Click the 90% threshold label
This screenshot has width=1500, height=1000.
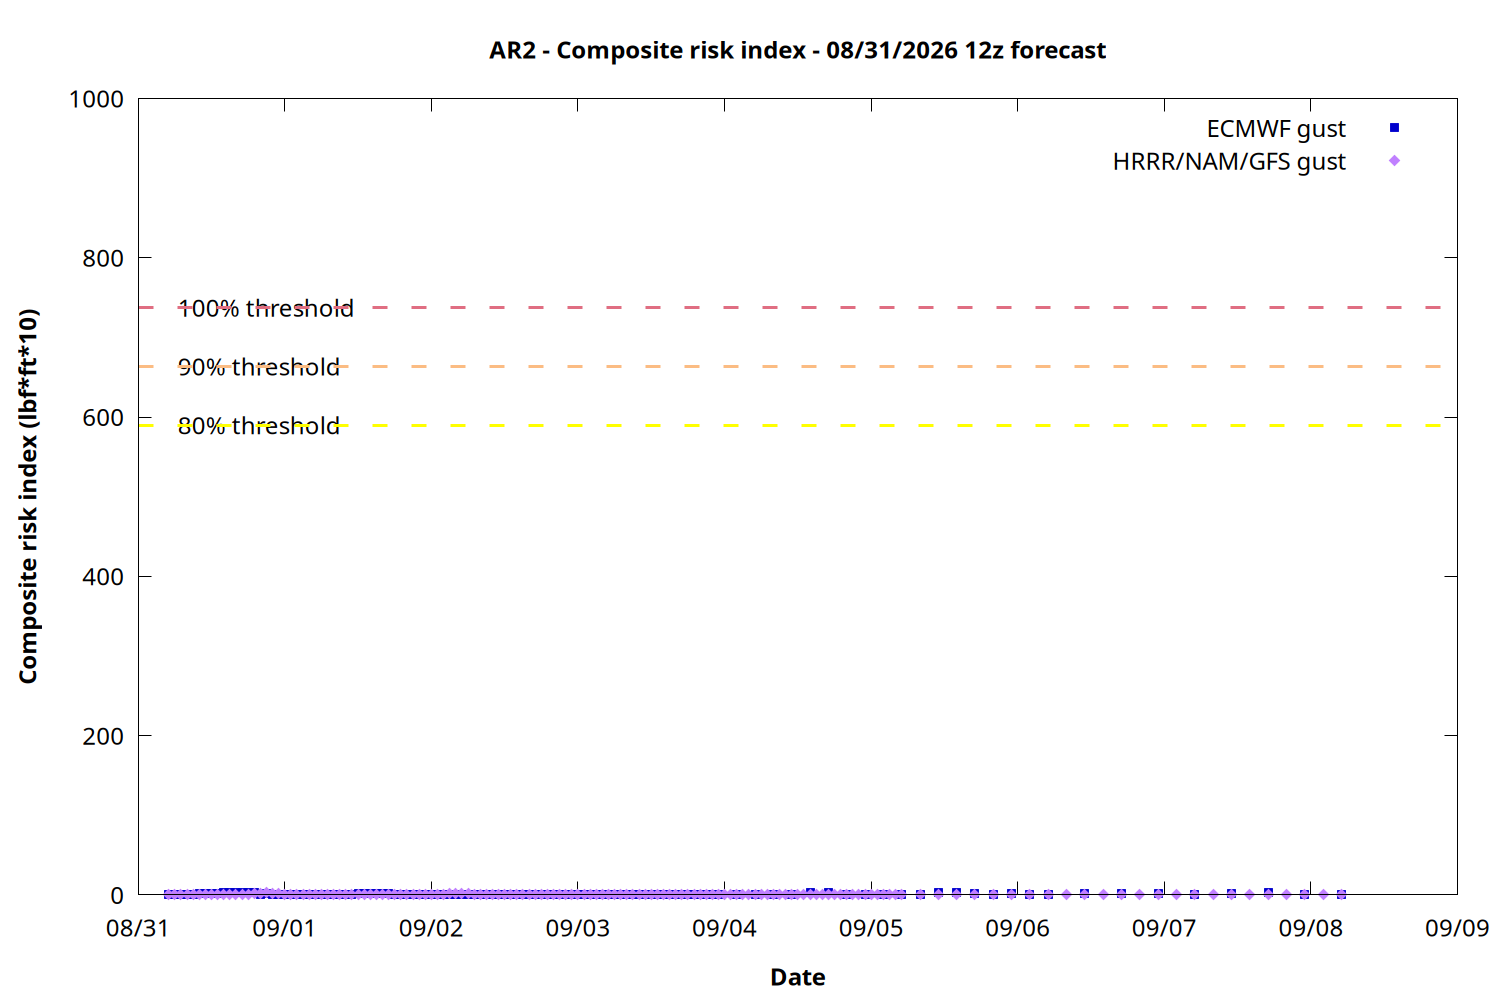pos(259,367)
